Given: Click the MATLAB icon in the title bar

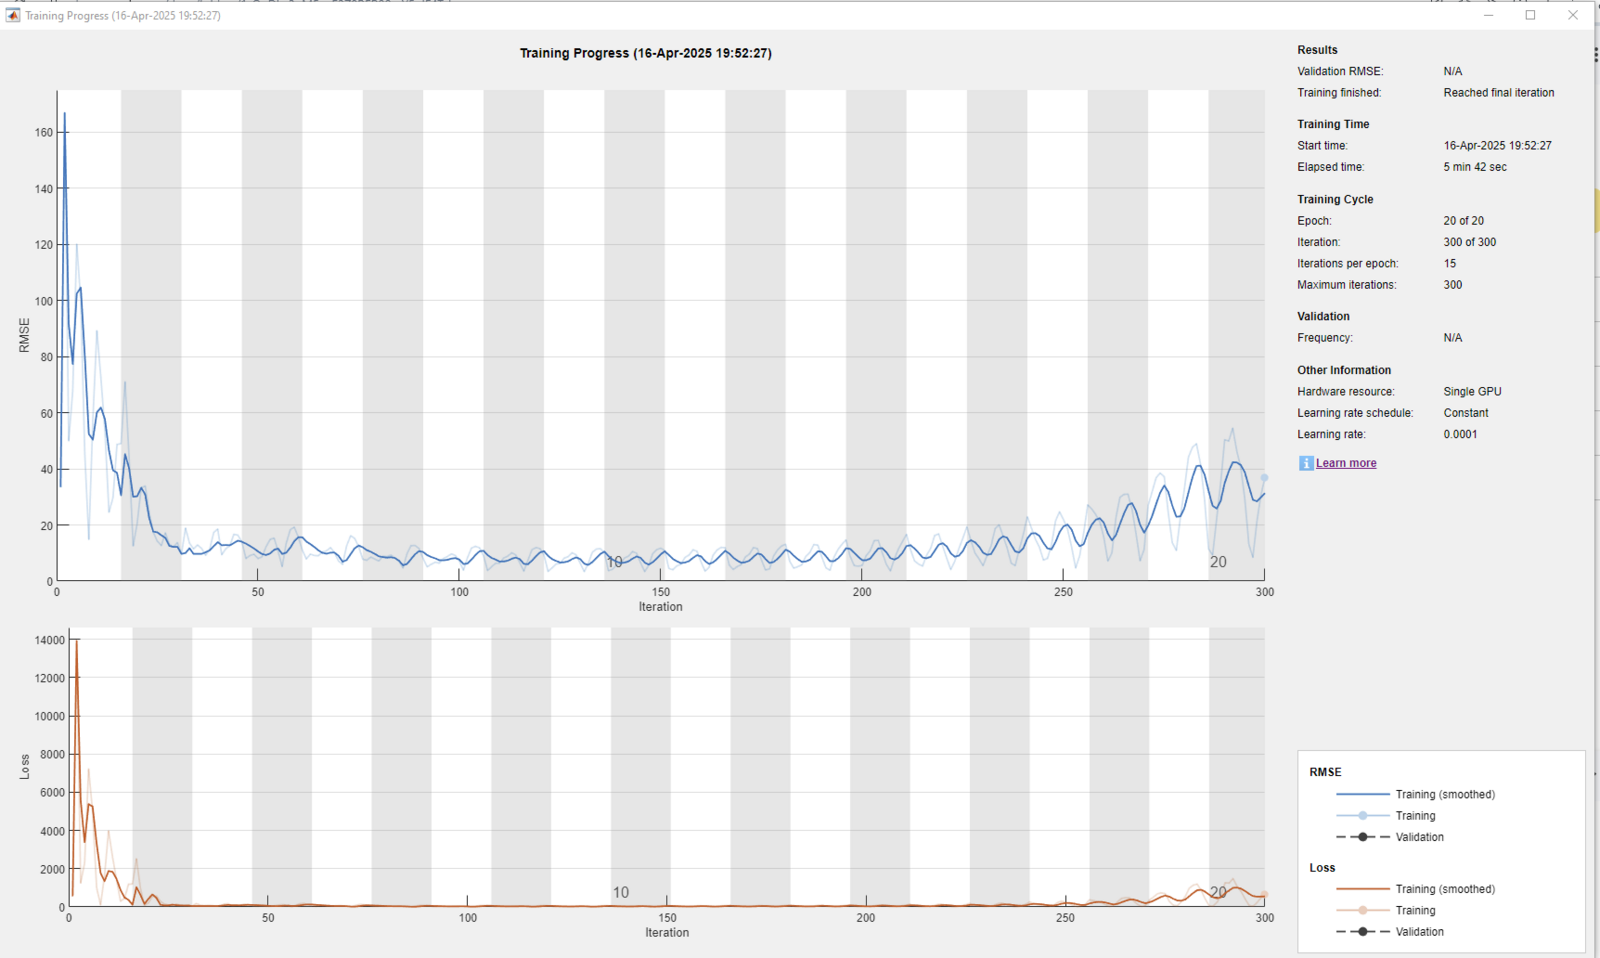Looking at the screenshot, I should click(13, 15).
